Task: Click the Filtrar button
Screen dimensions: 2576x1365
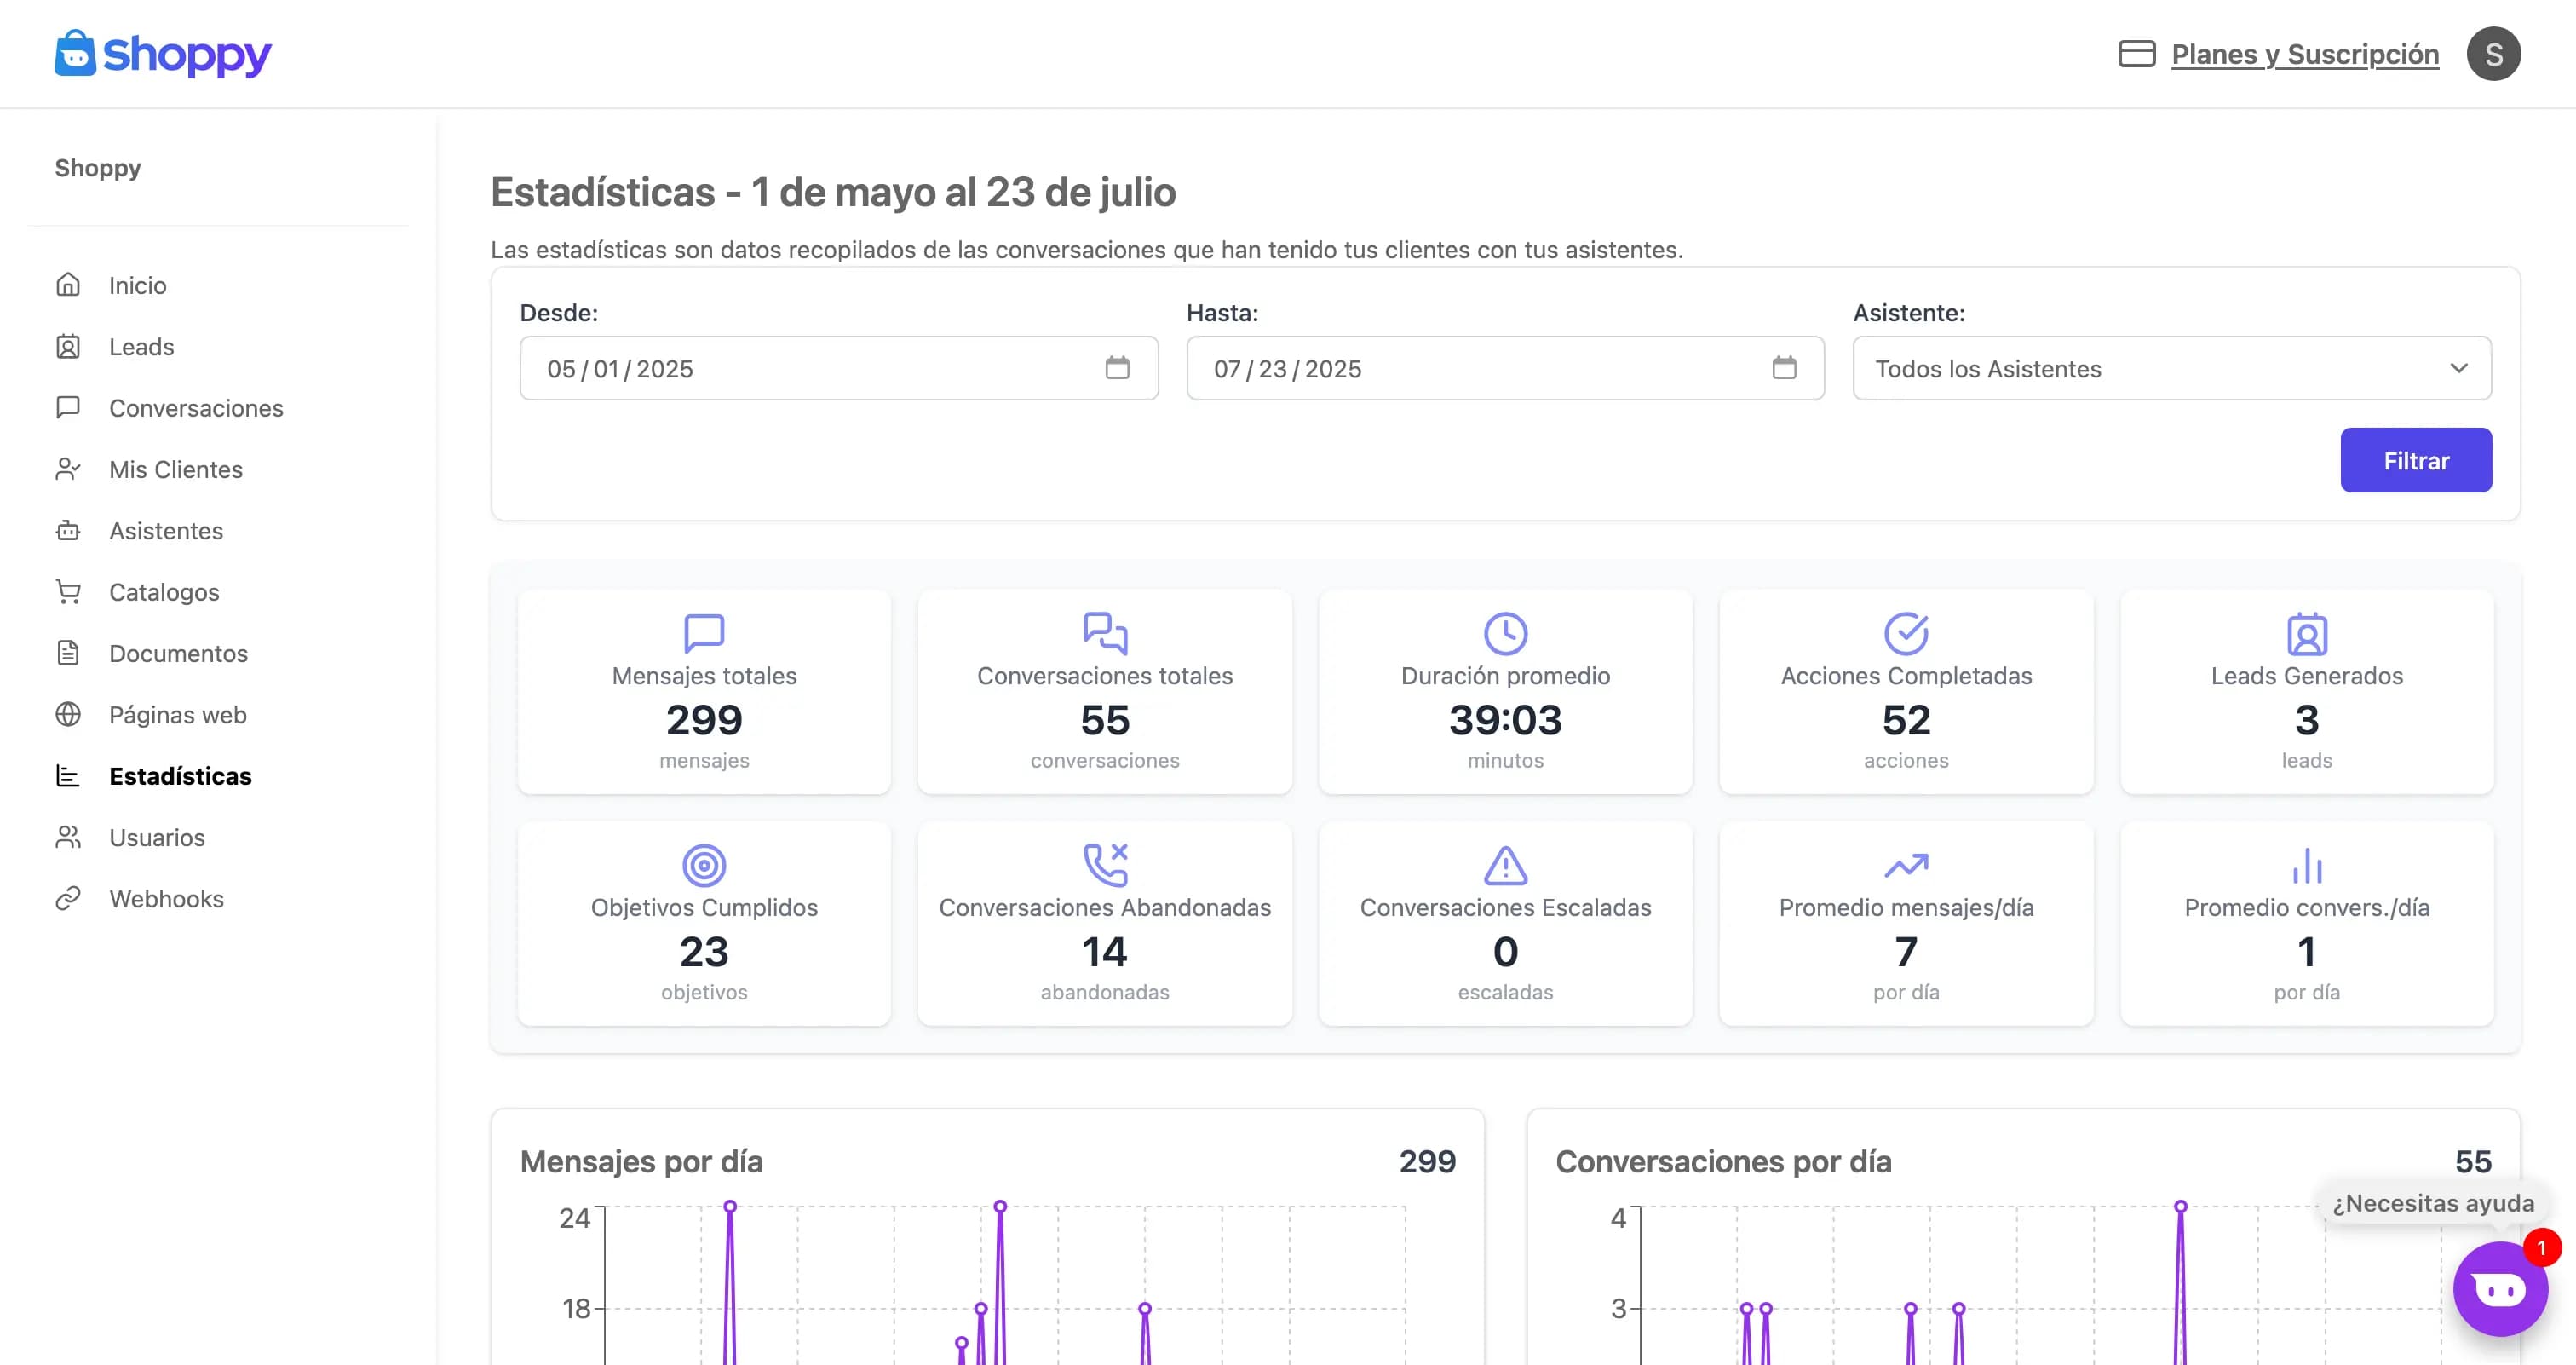Action: [2416, 460]
